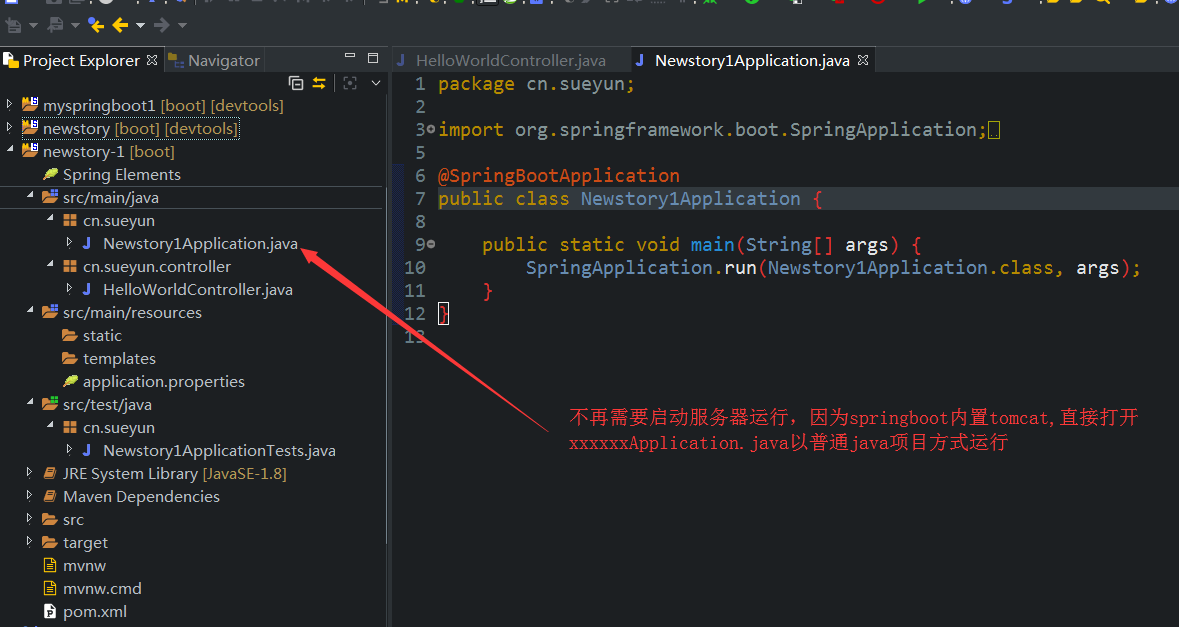Expand the folded imports box marker
The height and width of the screenshot is (627, 1179).
pyautogui.click(x=994, y=131)
